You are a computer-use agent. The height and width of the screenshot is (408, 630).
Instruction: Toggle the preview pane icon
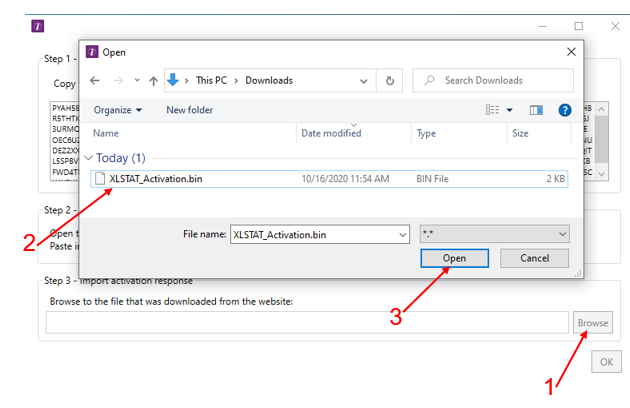pyautogui.click(x=536, y=110)
